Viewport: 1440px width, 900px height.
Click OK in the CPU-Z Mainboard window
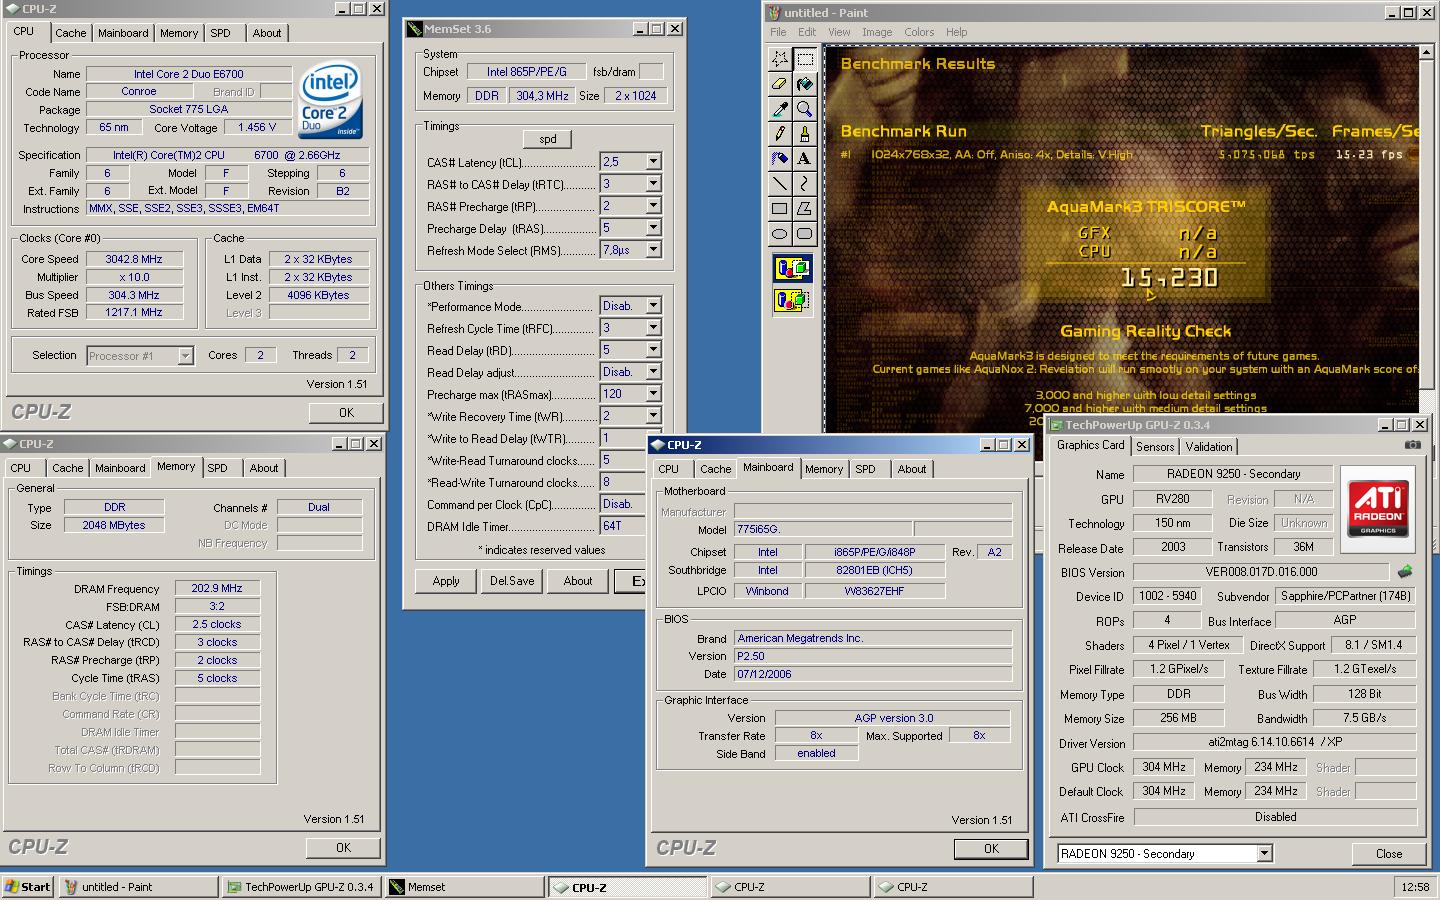click(x=991, y=848)
